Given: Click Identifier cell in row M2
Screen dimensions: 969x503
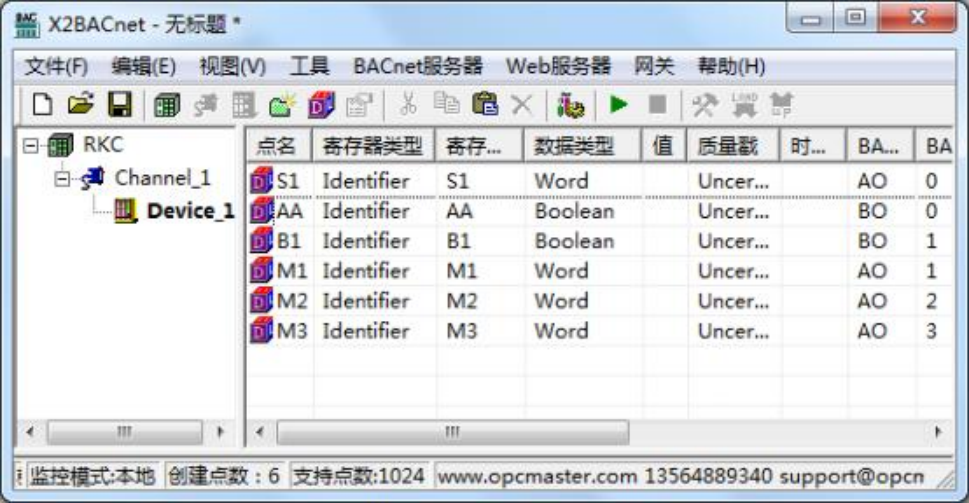Looking at the screenshot, I should pyautogui.click(x=366, y=301).
